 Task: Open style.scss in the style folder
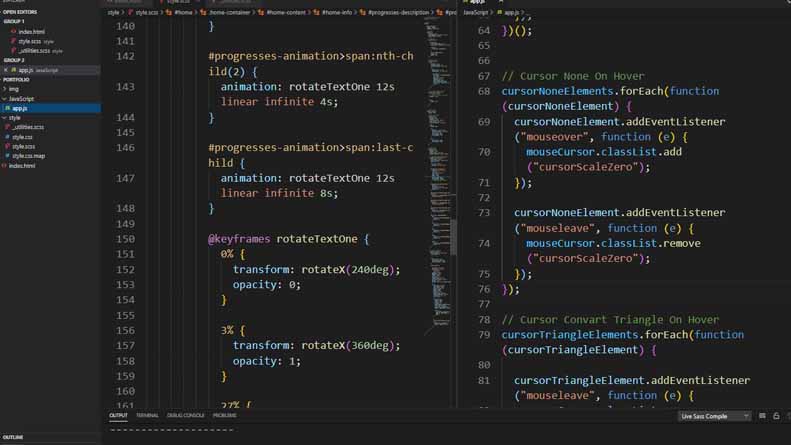[24, 147]
